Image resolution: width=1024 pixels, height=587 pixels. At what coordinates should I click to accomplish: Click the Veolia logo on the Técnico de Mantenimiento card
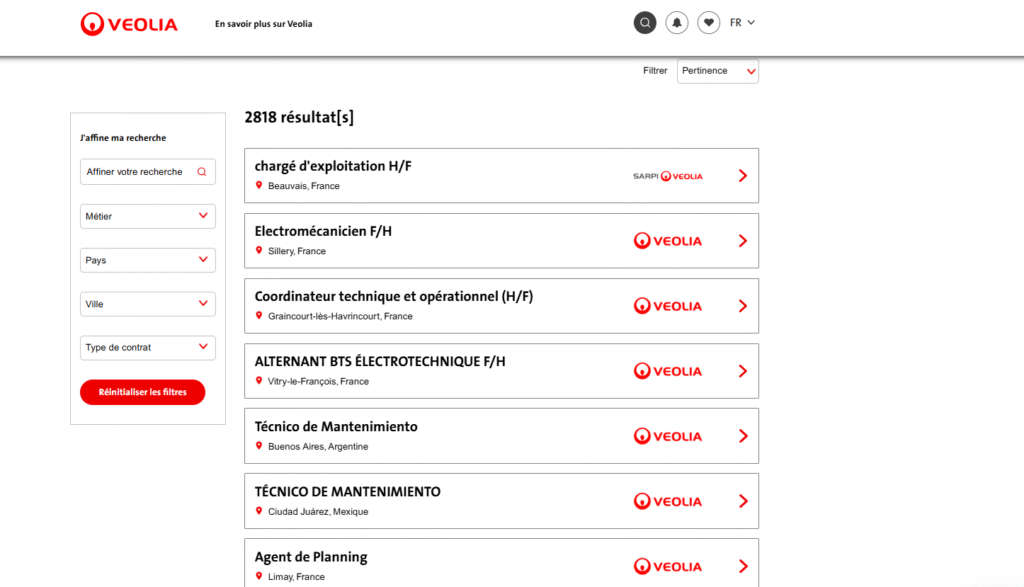click(667, 436)
